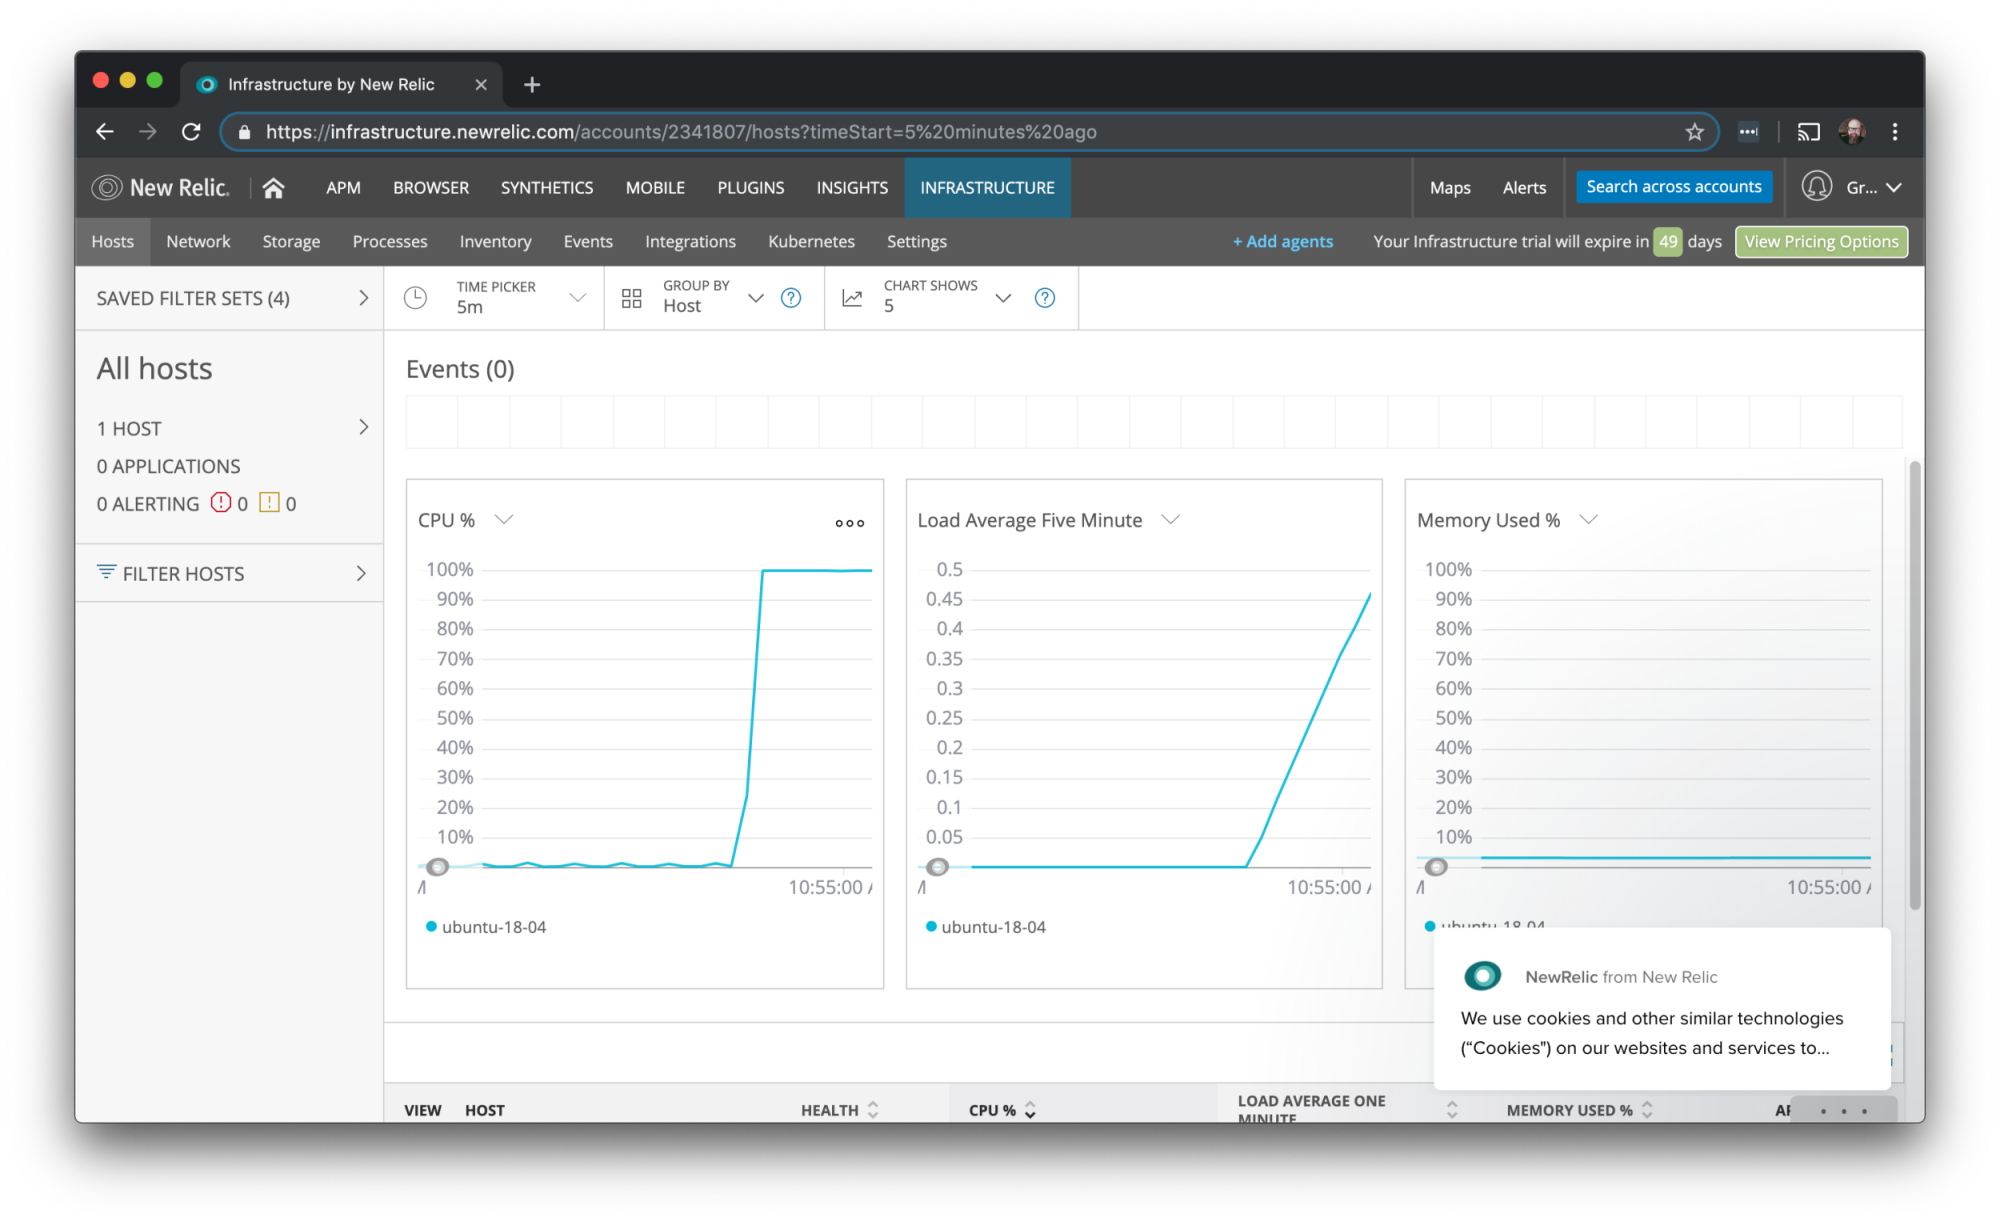Screen dimensions: 2000x1222
Task: Click the browser extension icon beside the star
Action: (x=1748, y=132)
